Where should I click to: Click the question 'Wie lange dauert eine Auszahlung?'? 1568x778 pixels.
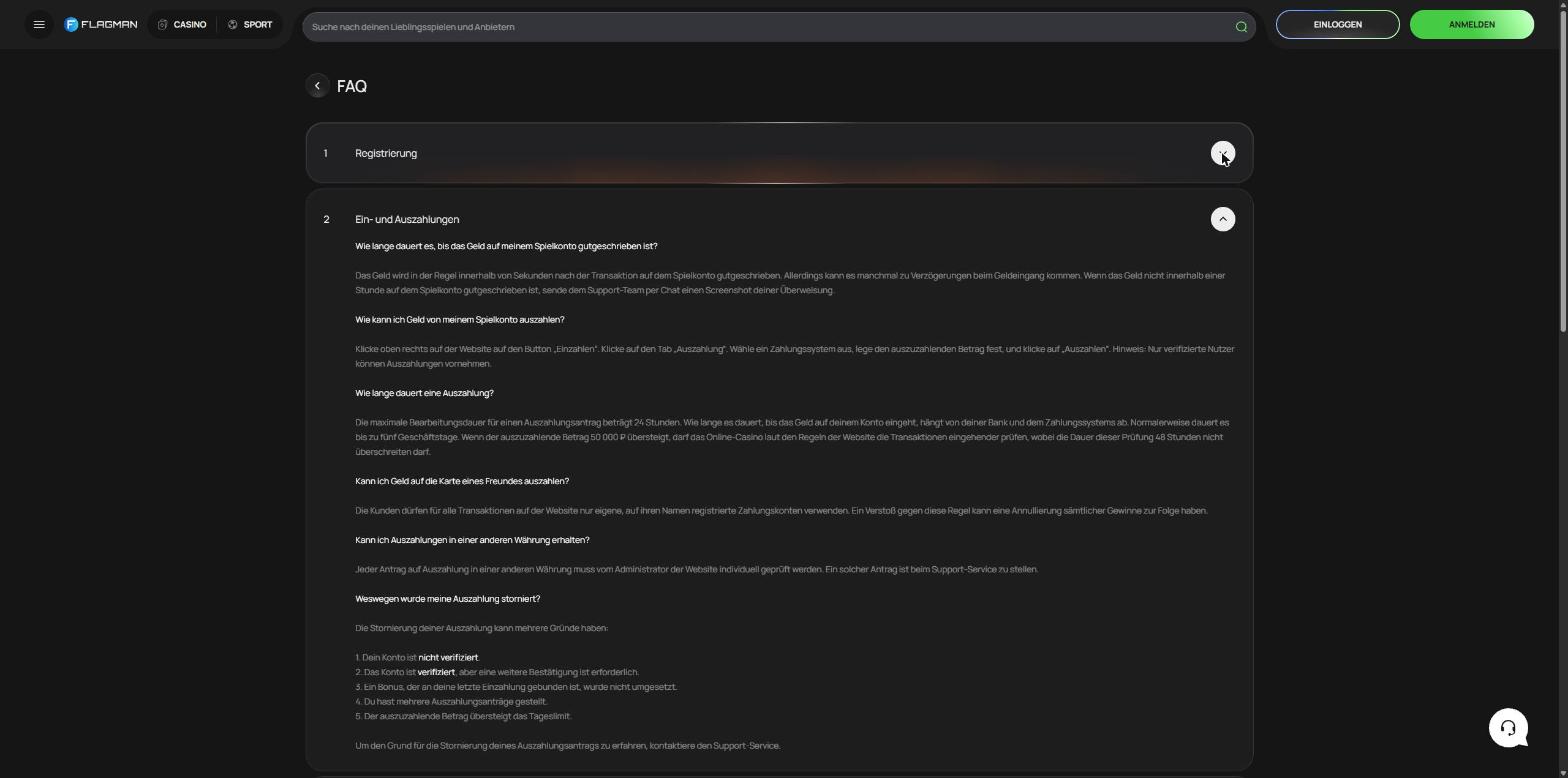coord(424,393)
